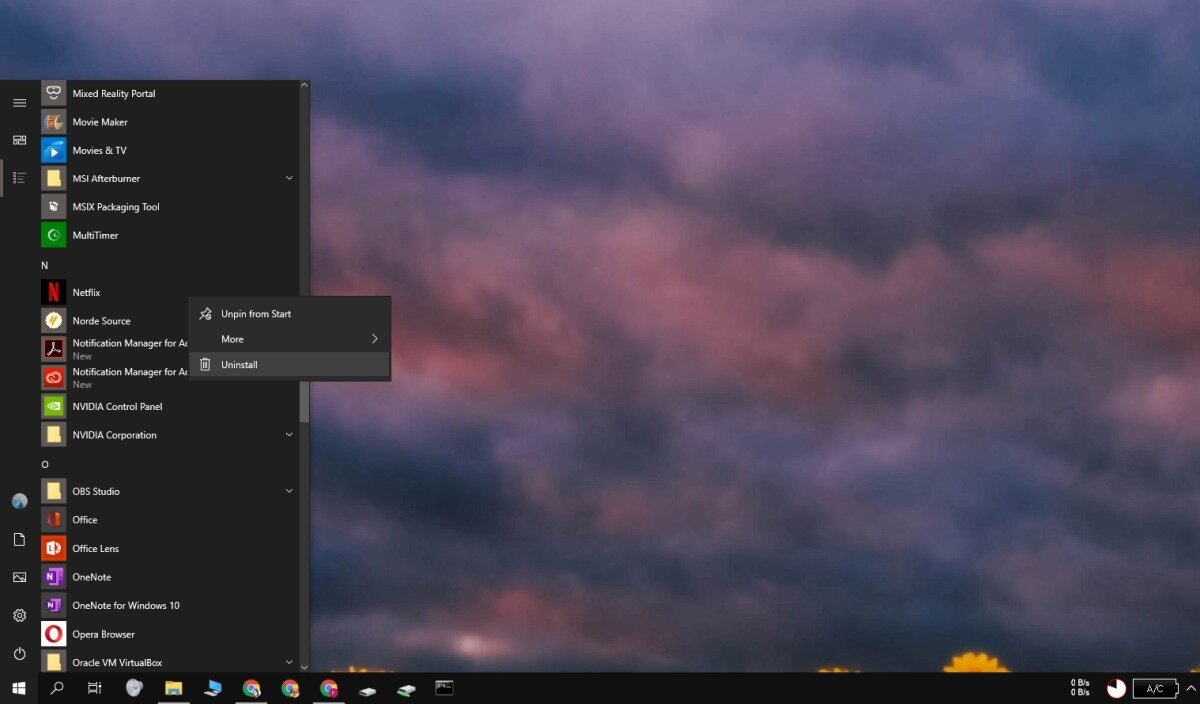Viewport: 1200px width, 704px height.
Task: Open the Power button in the sidebar
Action: click(19, 653)
